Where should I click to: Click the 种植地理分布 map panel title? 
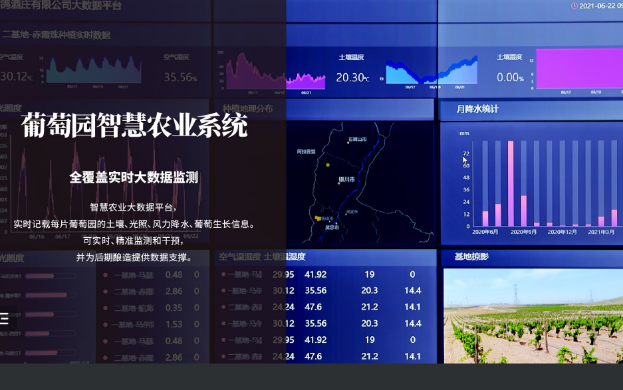coord(248,108)
